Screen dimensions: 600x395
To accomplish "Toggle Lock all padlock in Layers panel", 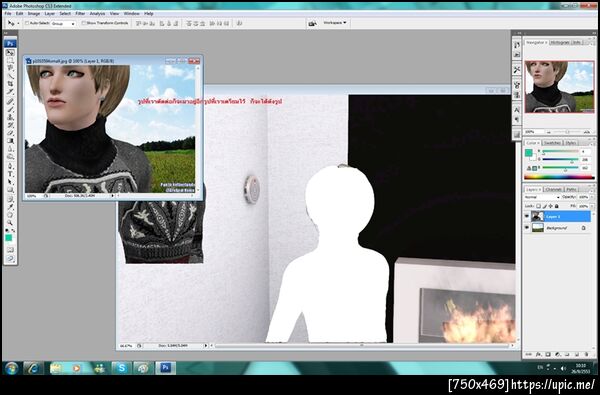I will pyautogui.click(x=556, y=206).
